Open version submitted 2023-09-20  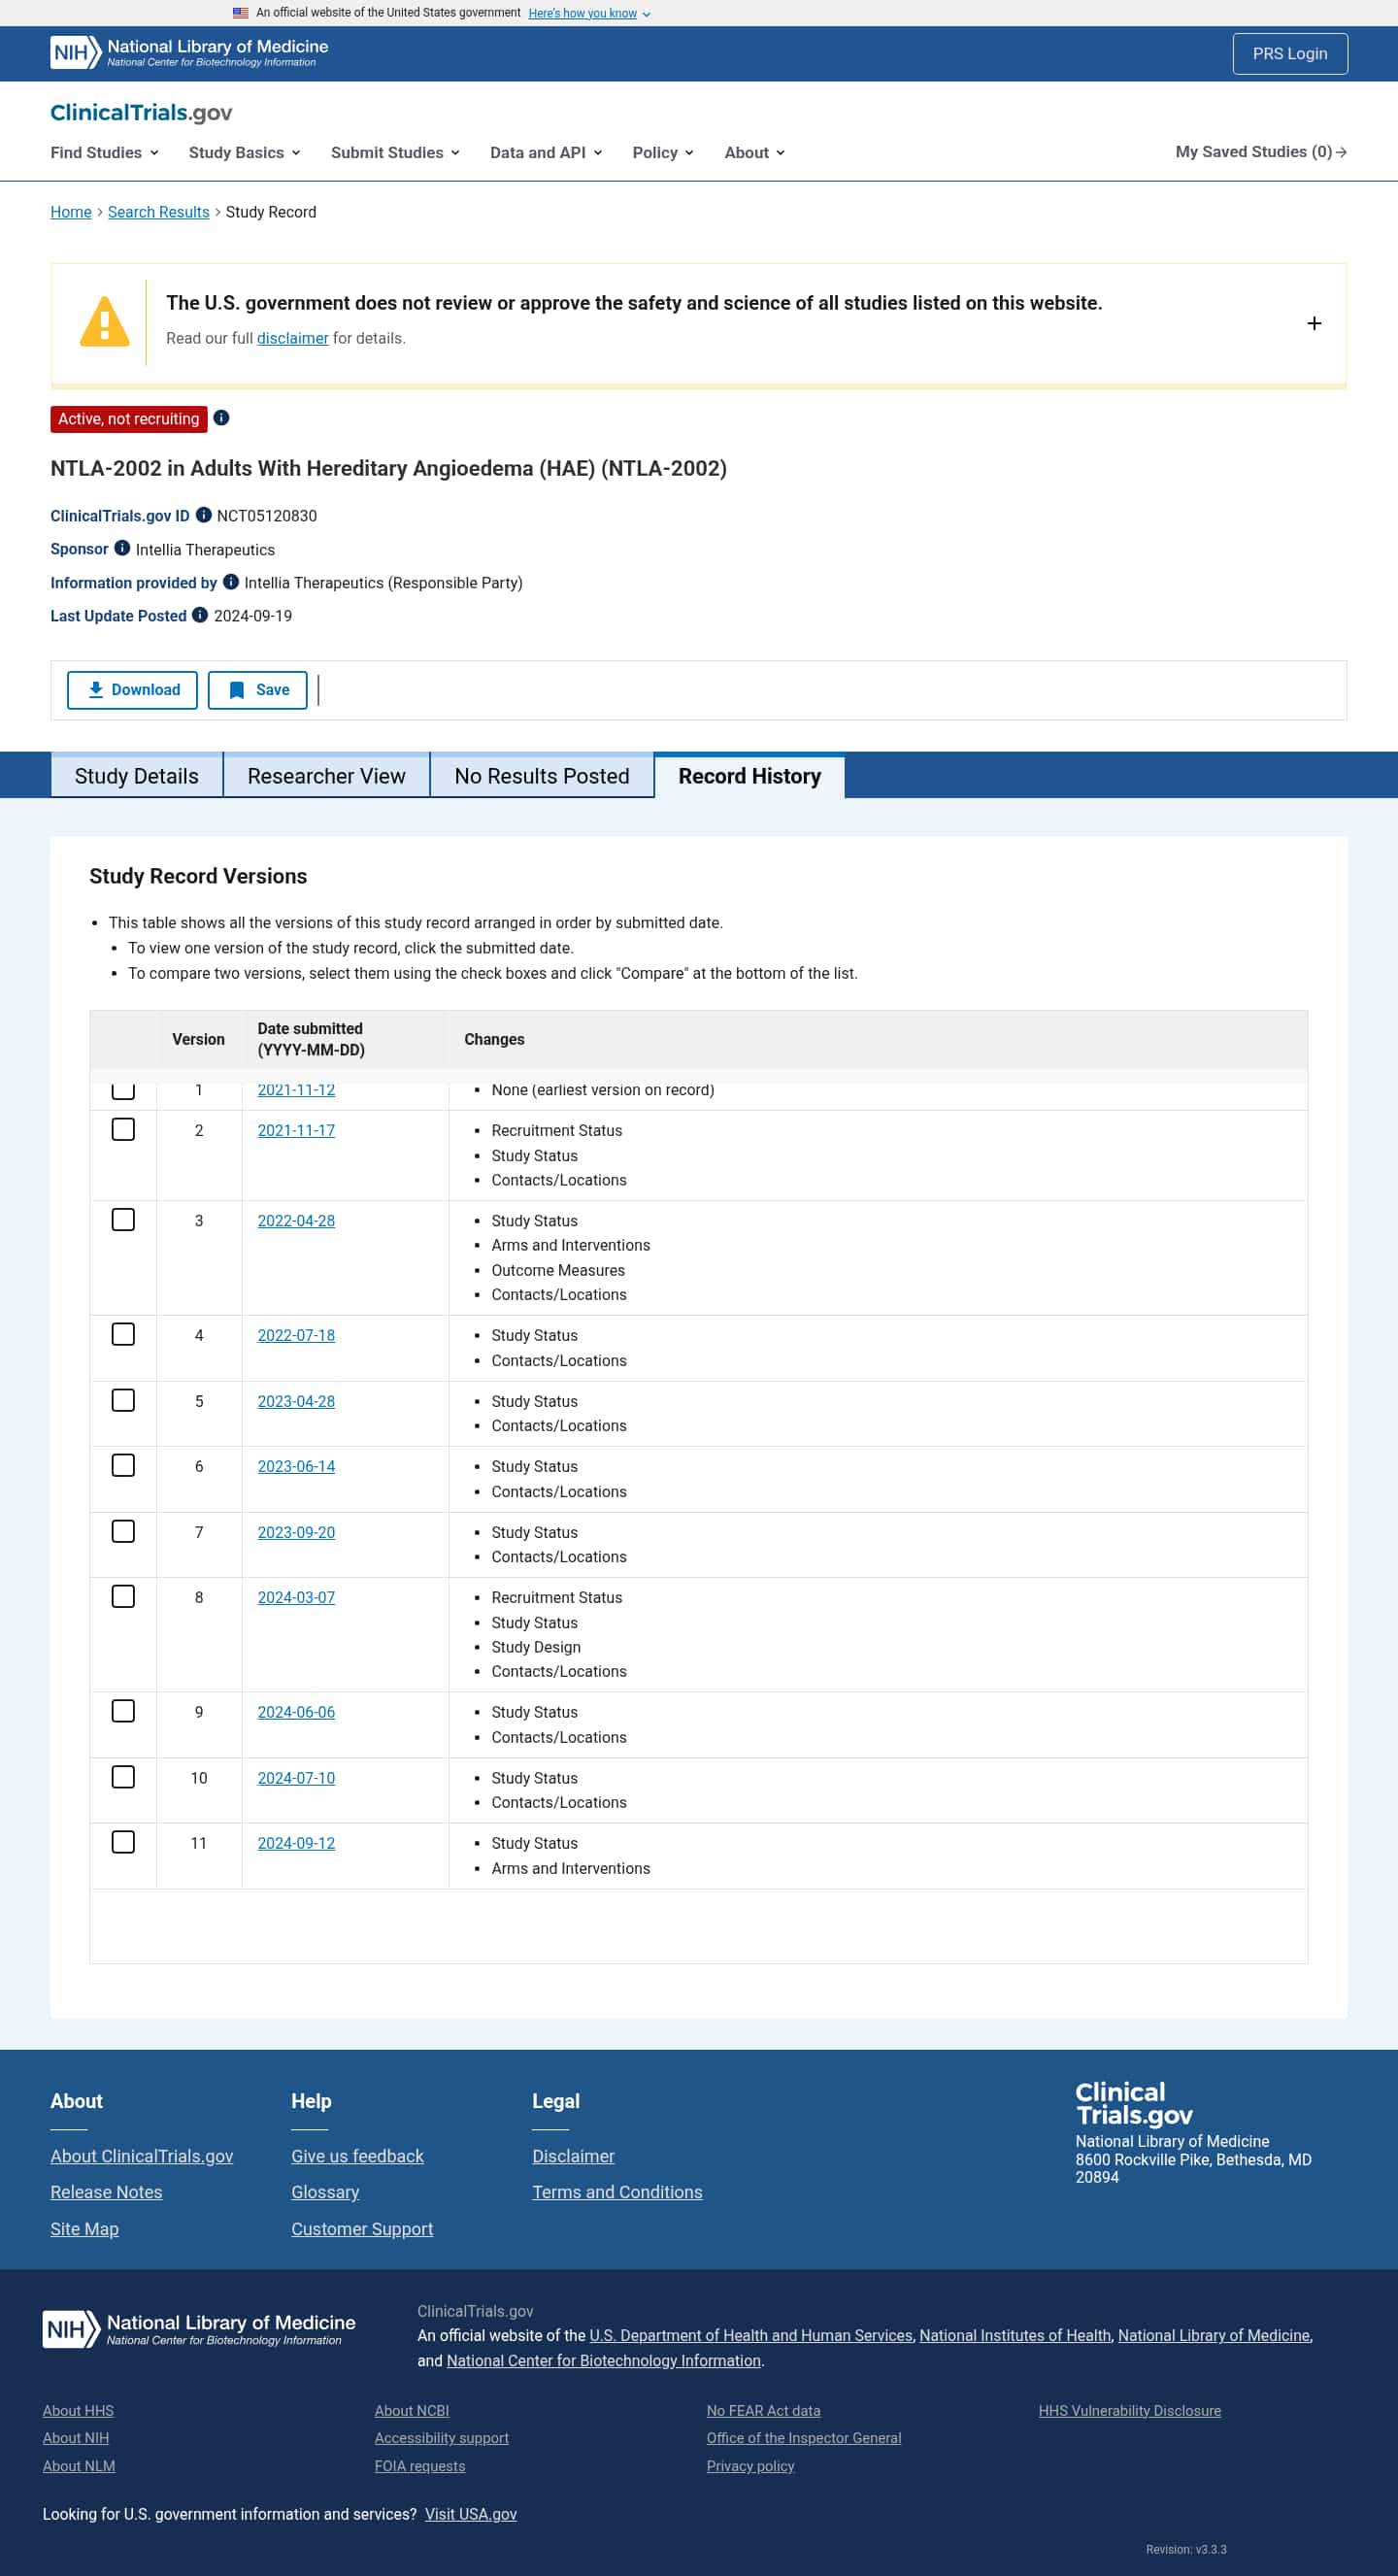point(296,1532)
